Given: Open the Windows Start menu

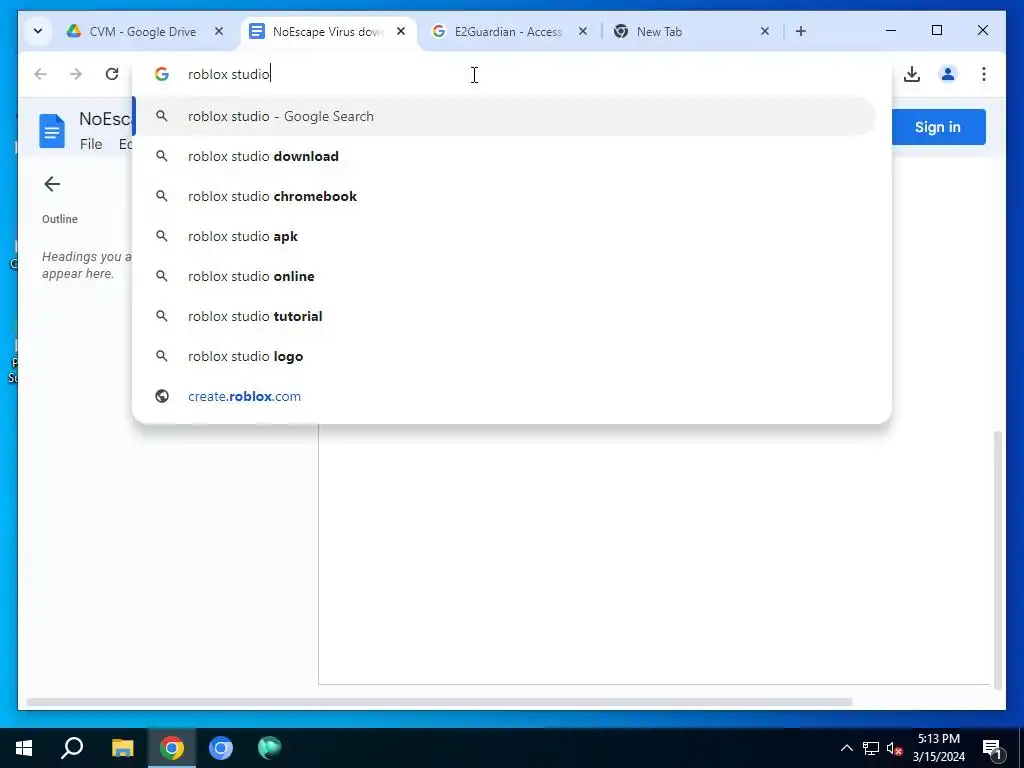Looking at the screenshot, I should pyautogui.click(x=24, y=748).
